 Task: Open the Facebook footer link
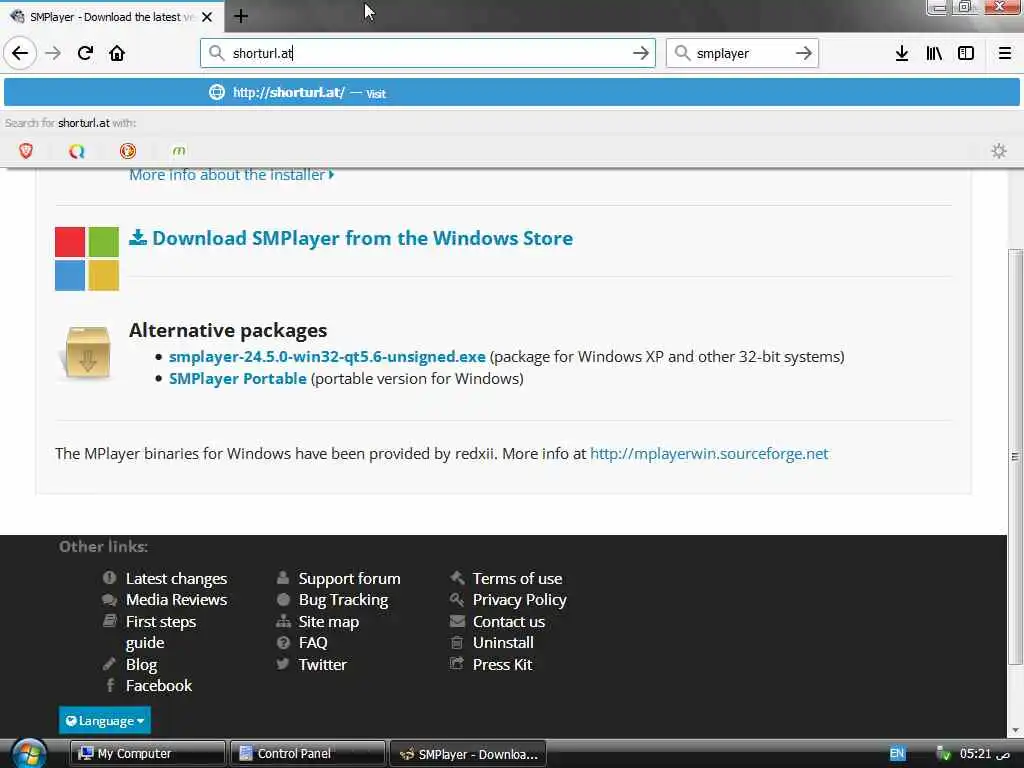(159, 686)
